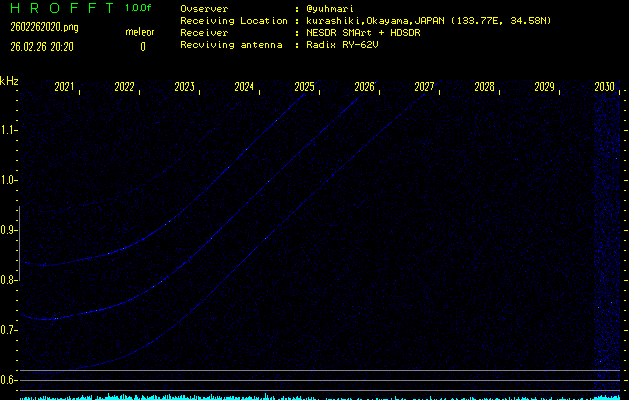Screen dimensions: 629x400
Task: Select the 2030 time axis label
Action: coord(604,88)
